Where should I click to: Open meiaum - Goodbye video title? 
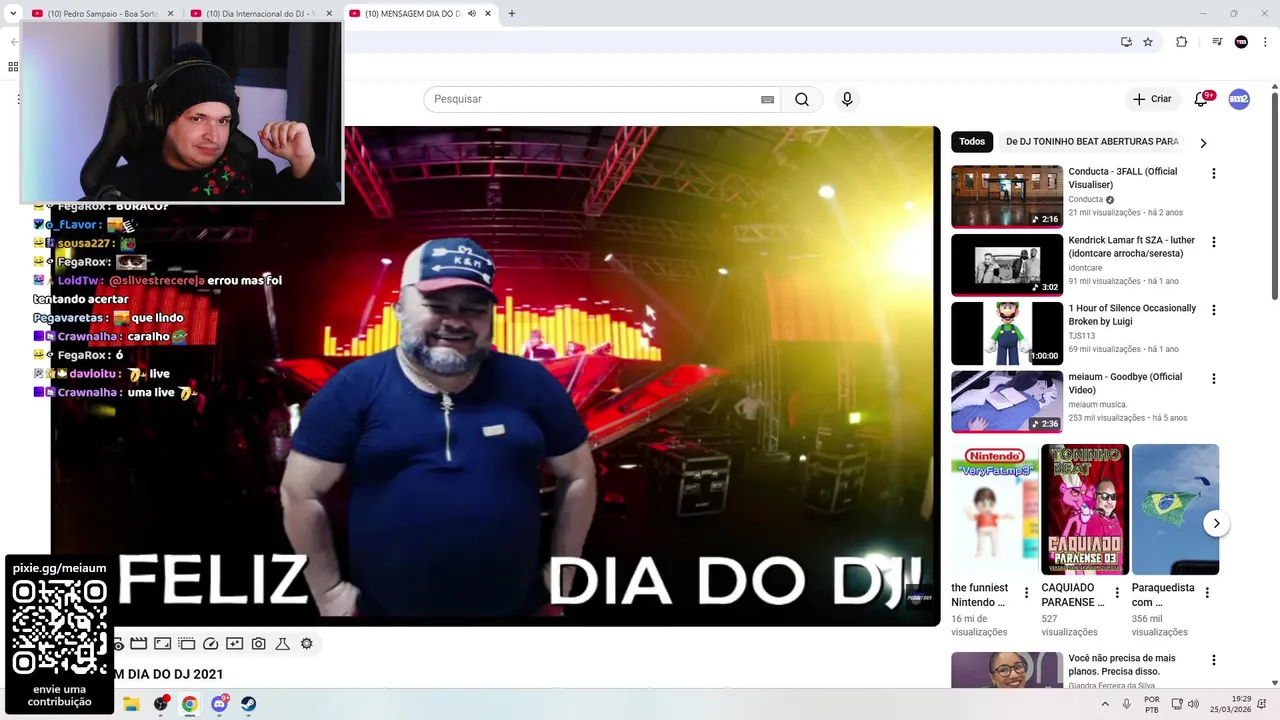[x=1125, y=383]
